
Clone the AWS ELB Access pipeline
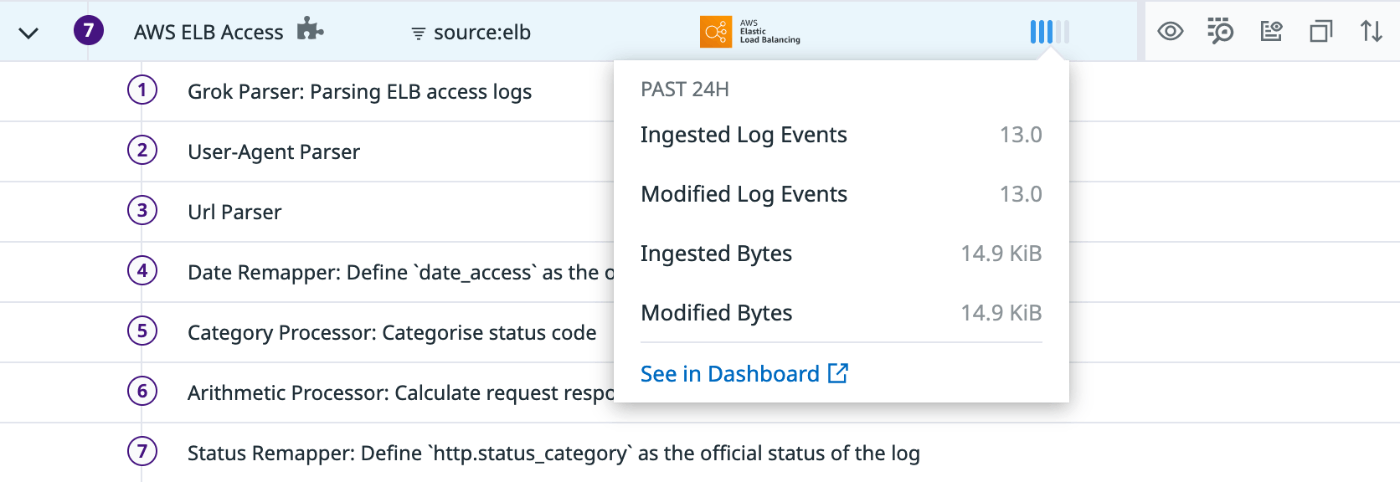1321,32
